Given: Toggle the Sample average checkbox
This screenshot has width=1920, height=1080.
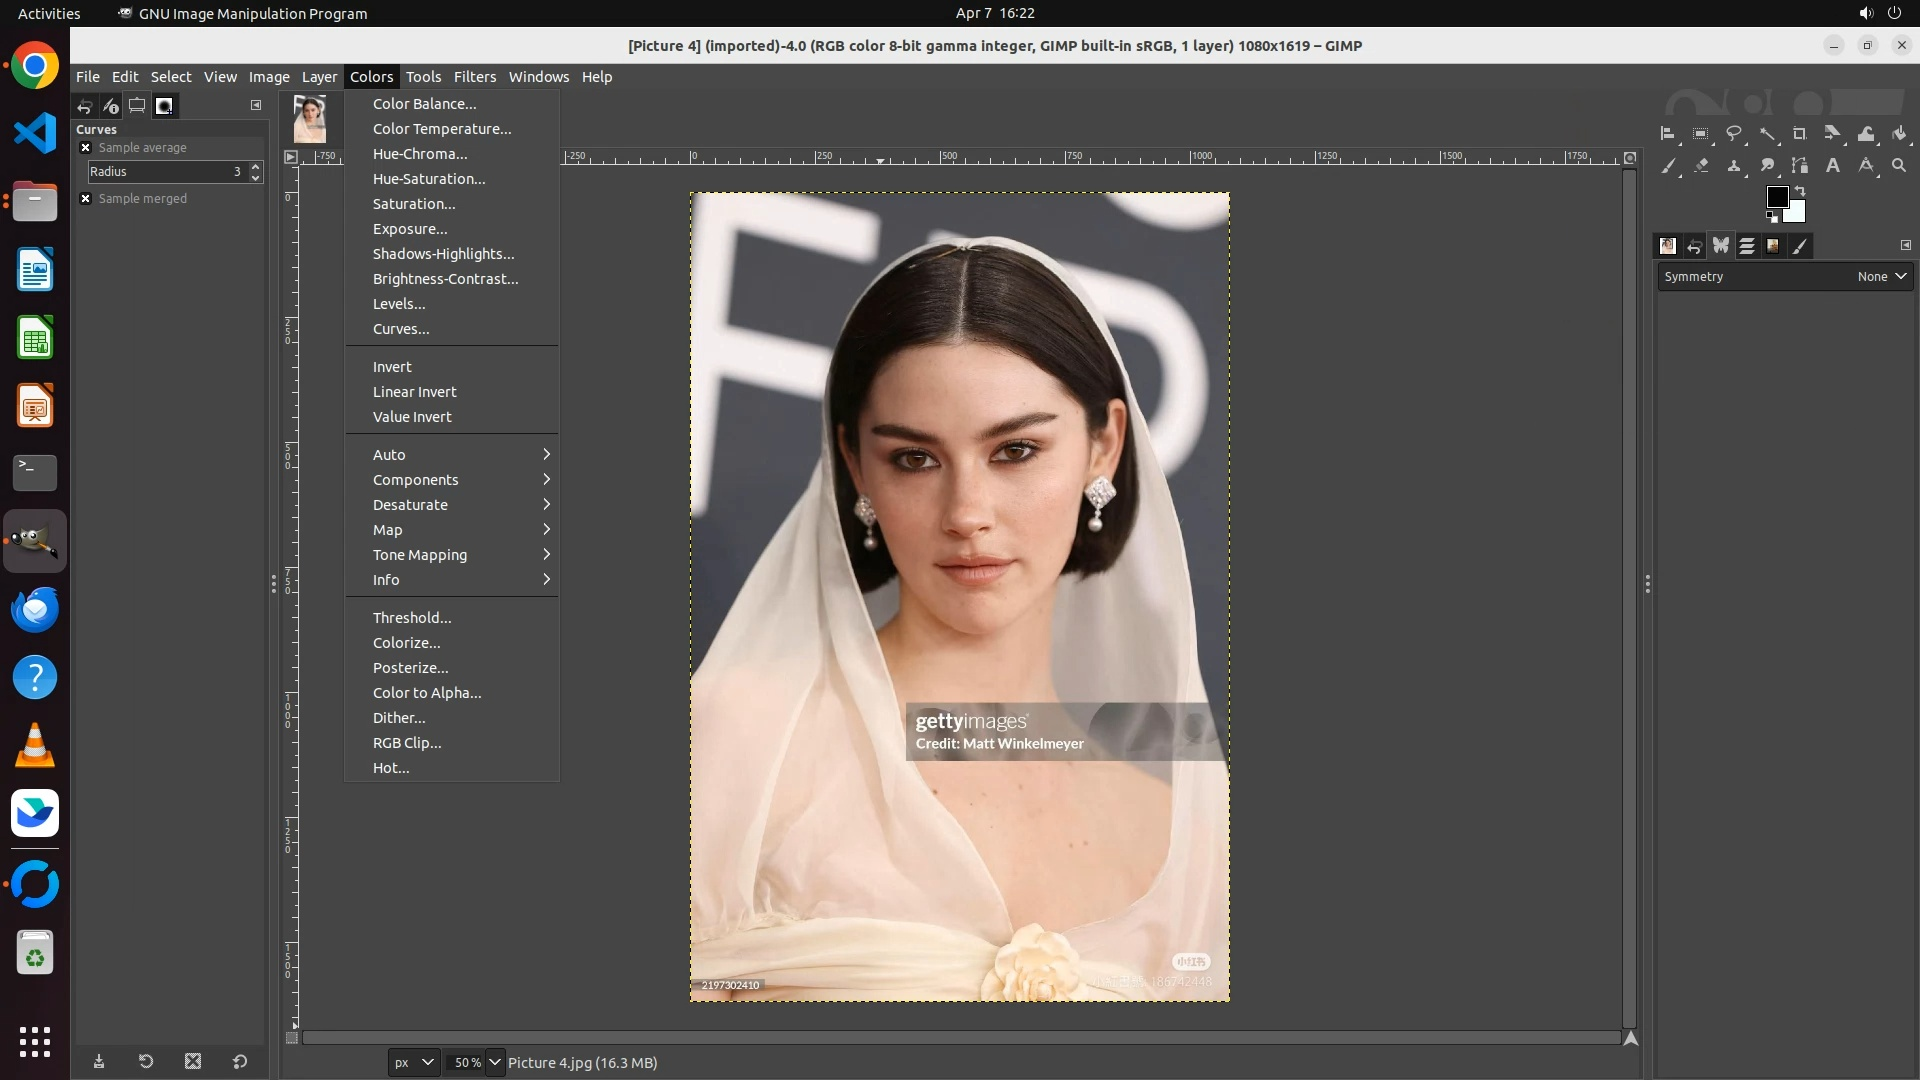Looking at the screenshot, I should click(86, 147).
